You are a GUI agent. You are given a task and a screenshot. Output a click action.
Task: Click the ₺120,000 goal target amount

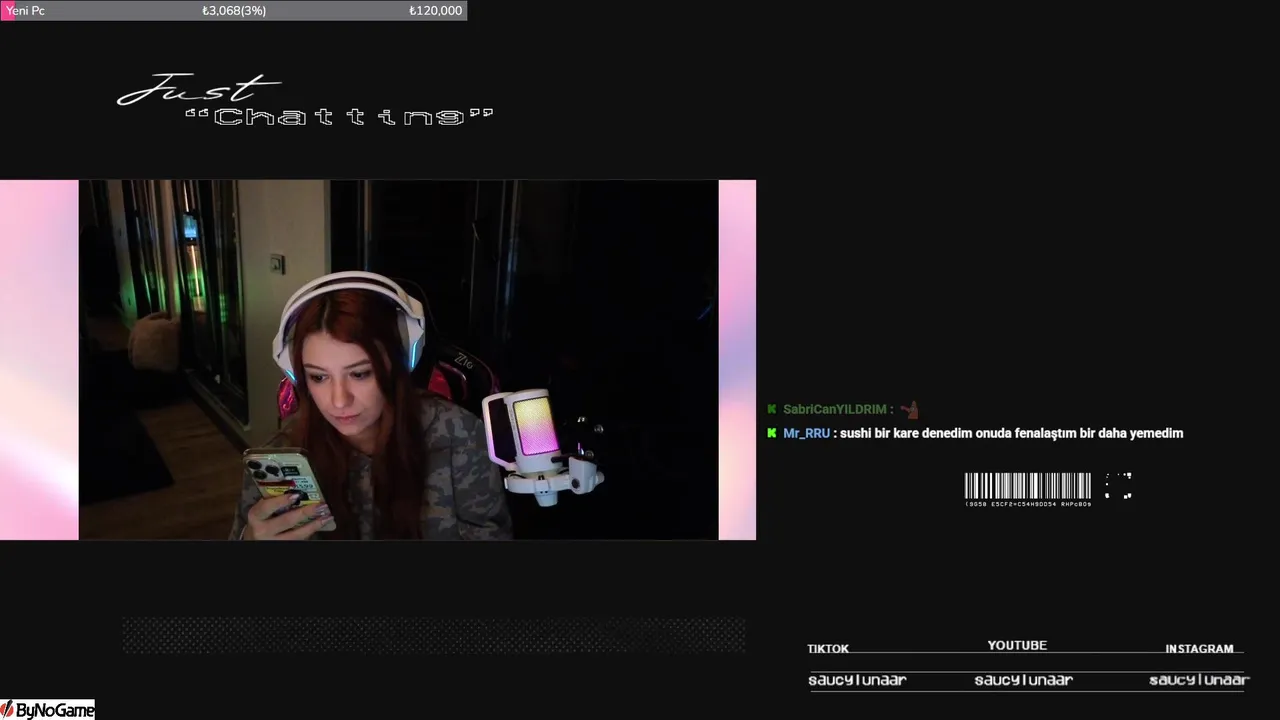point(435,10)
